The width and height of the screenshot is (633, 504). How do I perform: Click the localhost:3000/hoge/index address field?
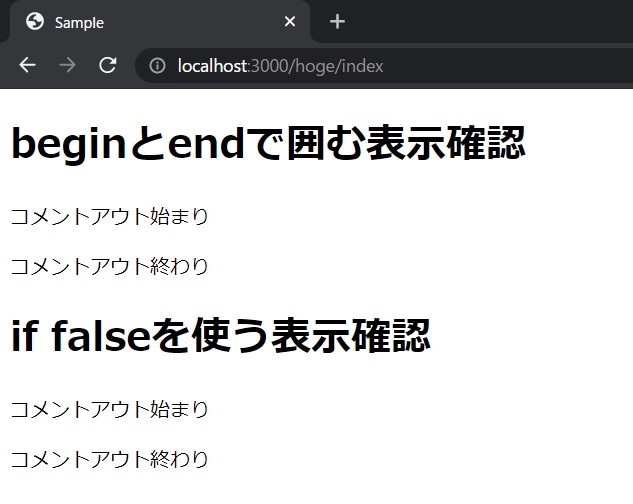tap(384, 65)
